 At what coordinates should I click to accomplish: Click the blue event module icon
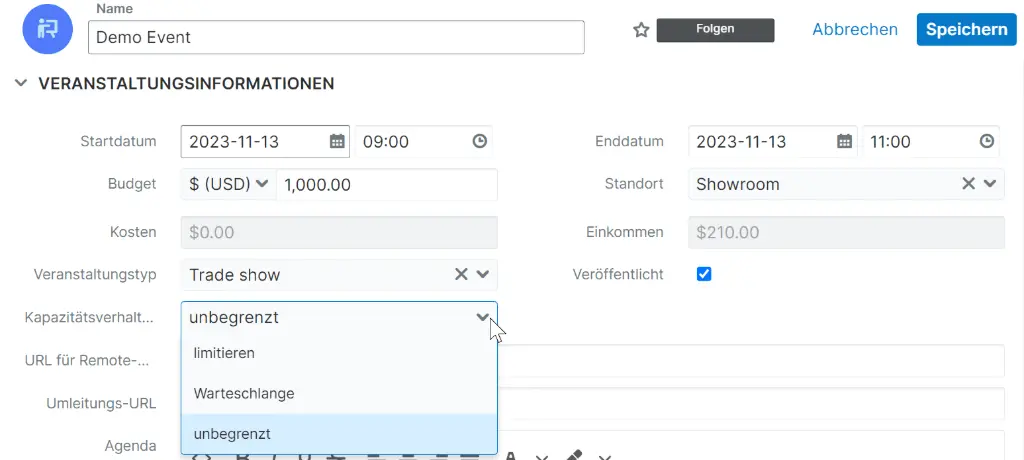pyautogui.click(x=48, y=28)
